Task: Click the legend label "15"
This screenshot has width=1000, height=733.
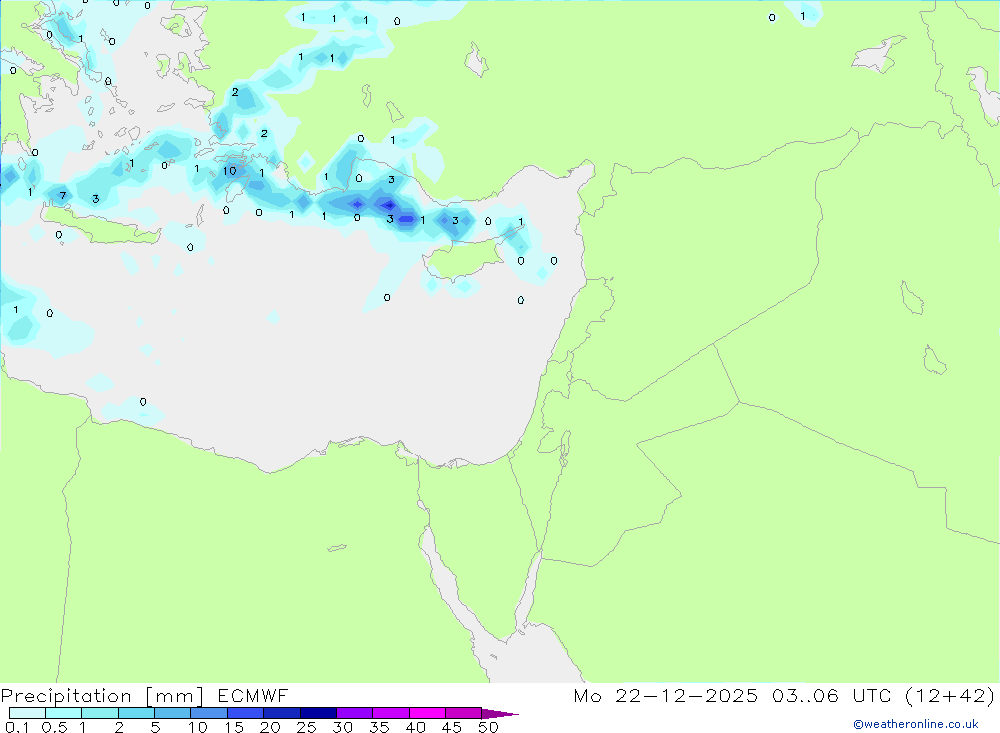Action: tap(233, 727)
